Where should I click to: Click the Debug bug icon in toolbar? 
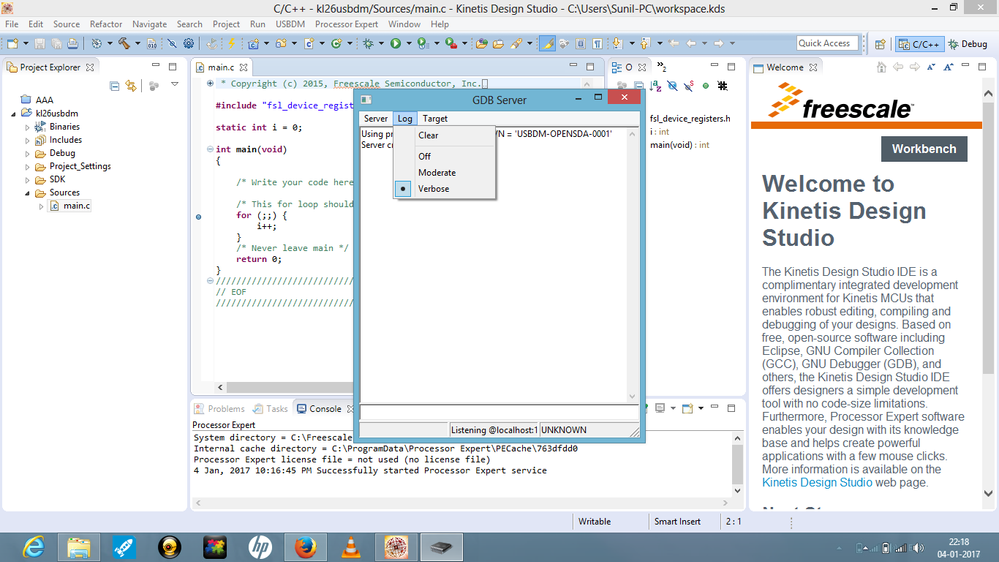[369, 44]
